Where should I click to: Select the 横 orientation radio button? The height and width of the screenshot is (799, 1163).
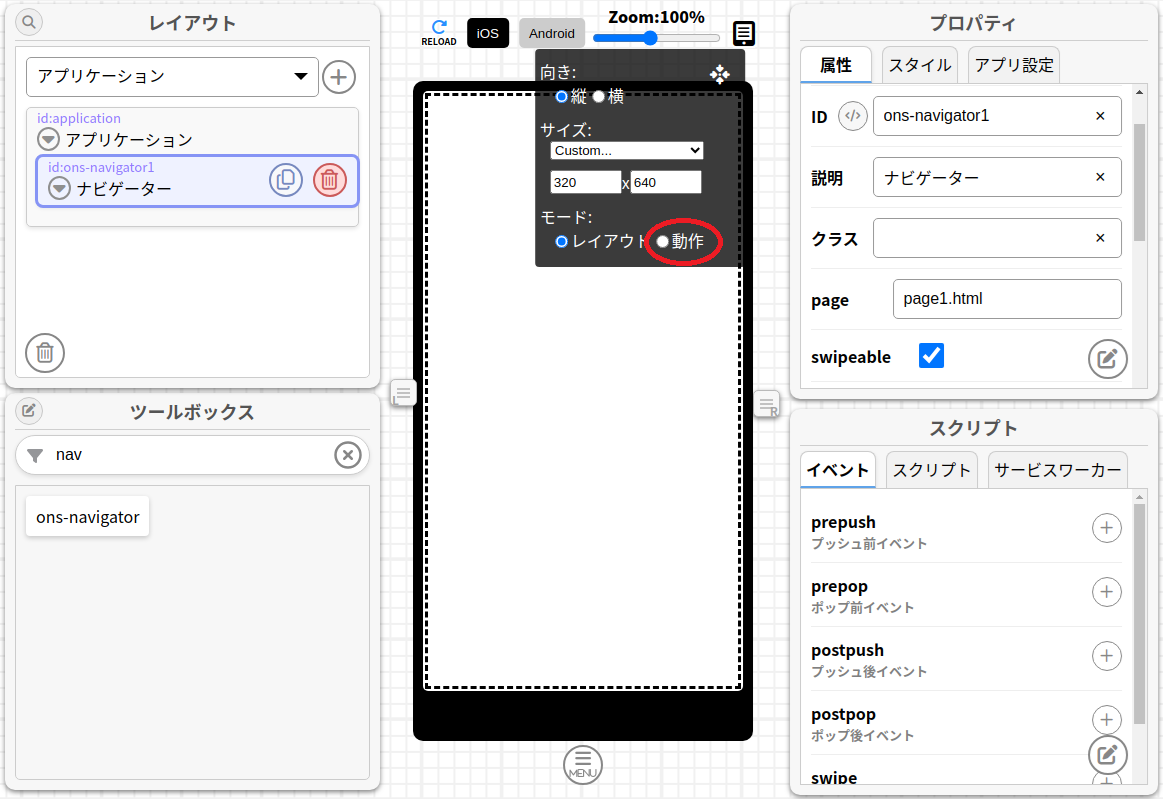pos(599,97)
